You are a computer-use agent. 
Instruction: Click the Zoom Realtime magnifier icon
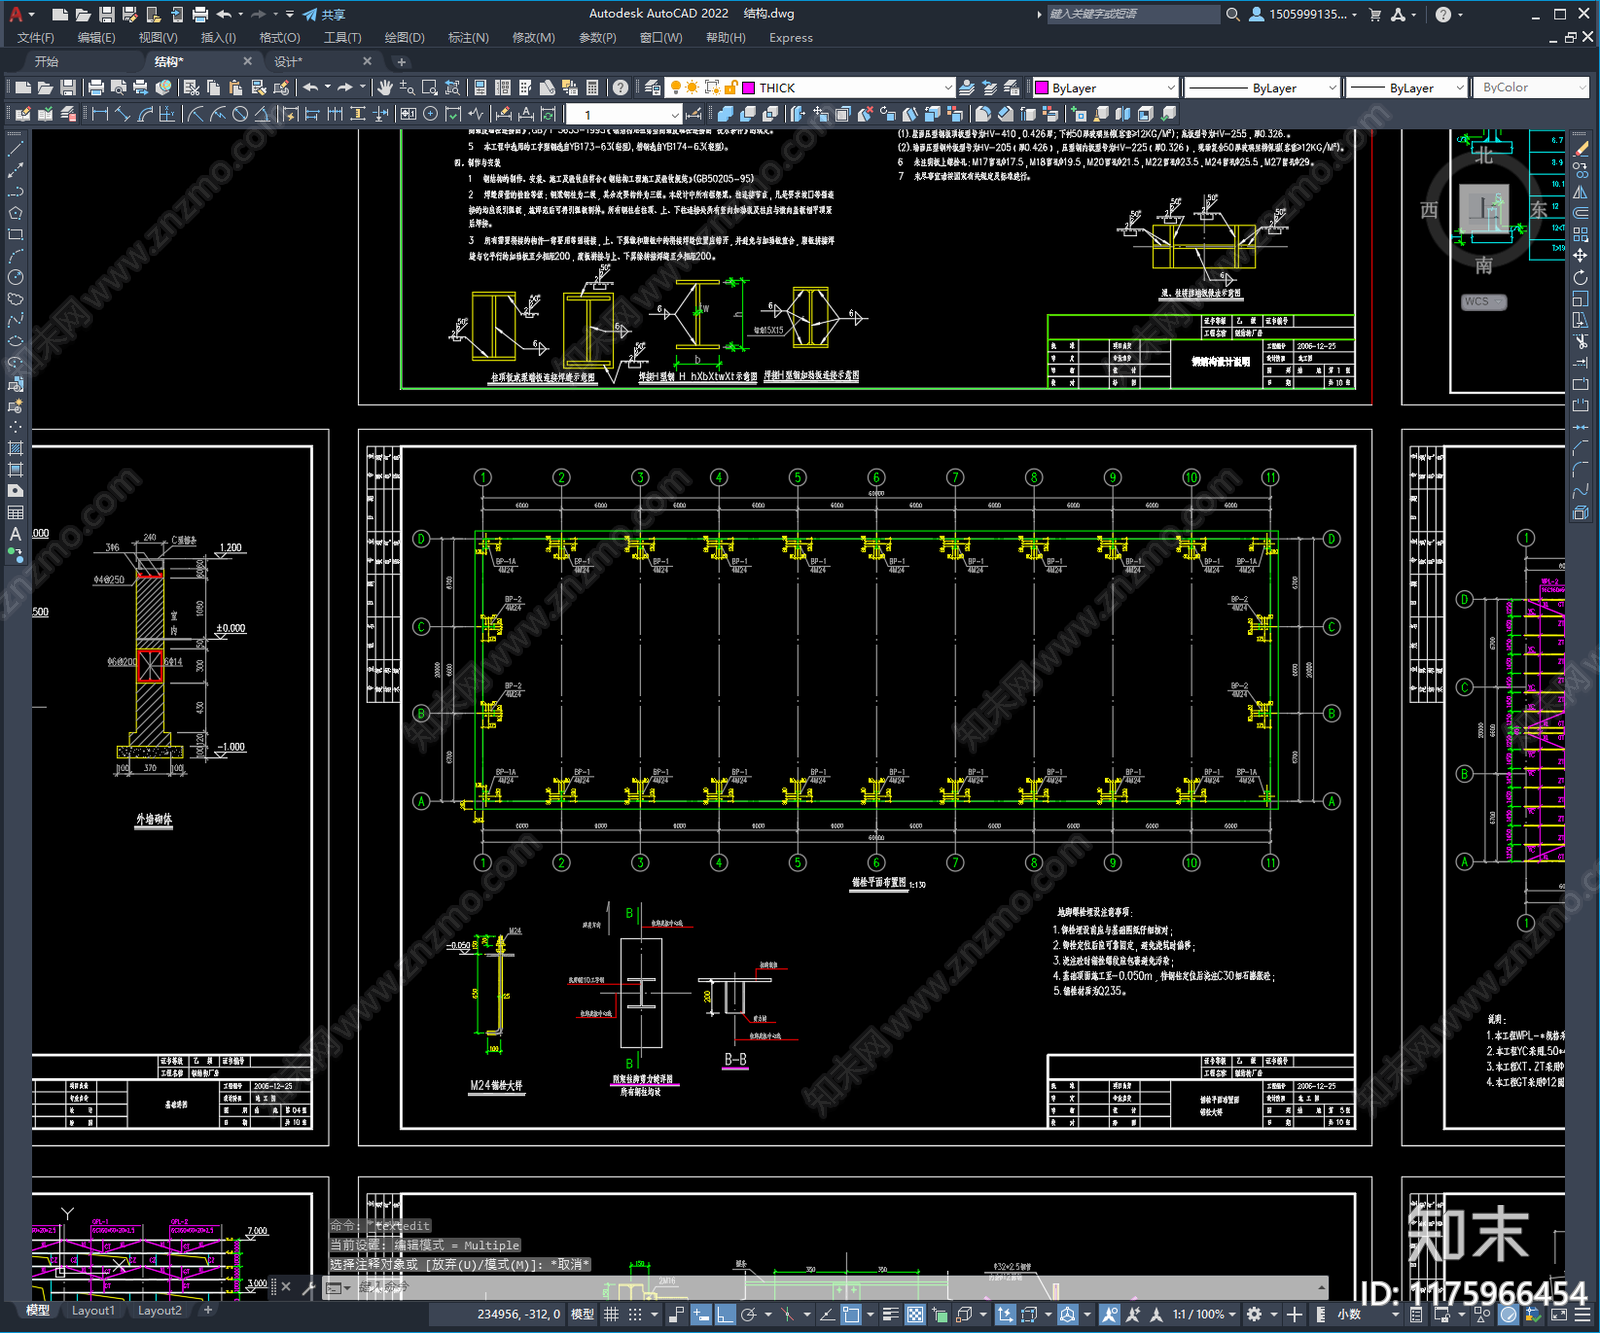[407, 88]
